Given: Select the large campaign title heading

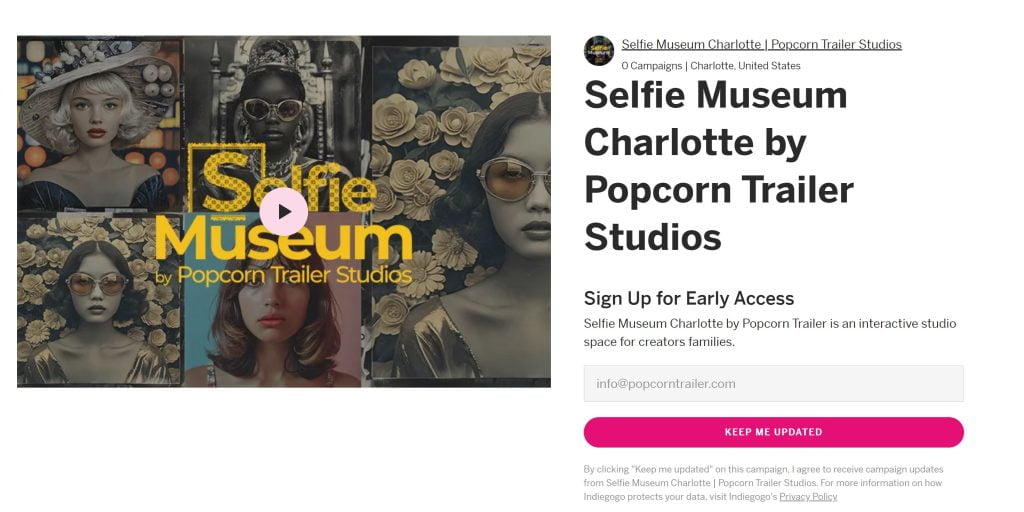Looking at the screenshot, I should click(x=718, y=166).
